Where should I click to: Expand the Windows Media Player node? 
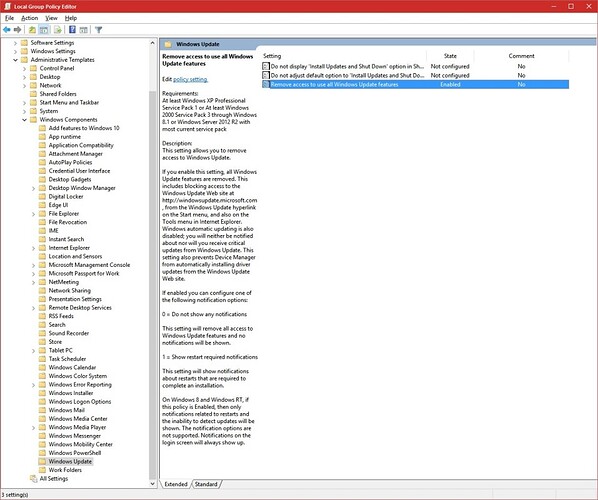pos(33,428)
